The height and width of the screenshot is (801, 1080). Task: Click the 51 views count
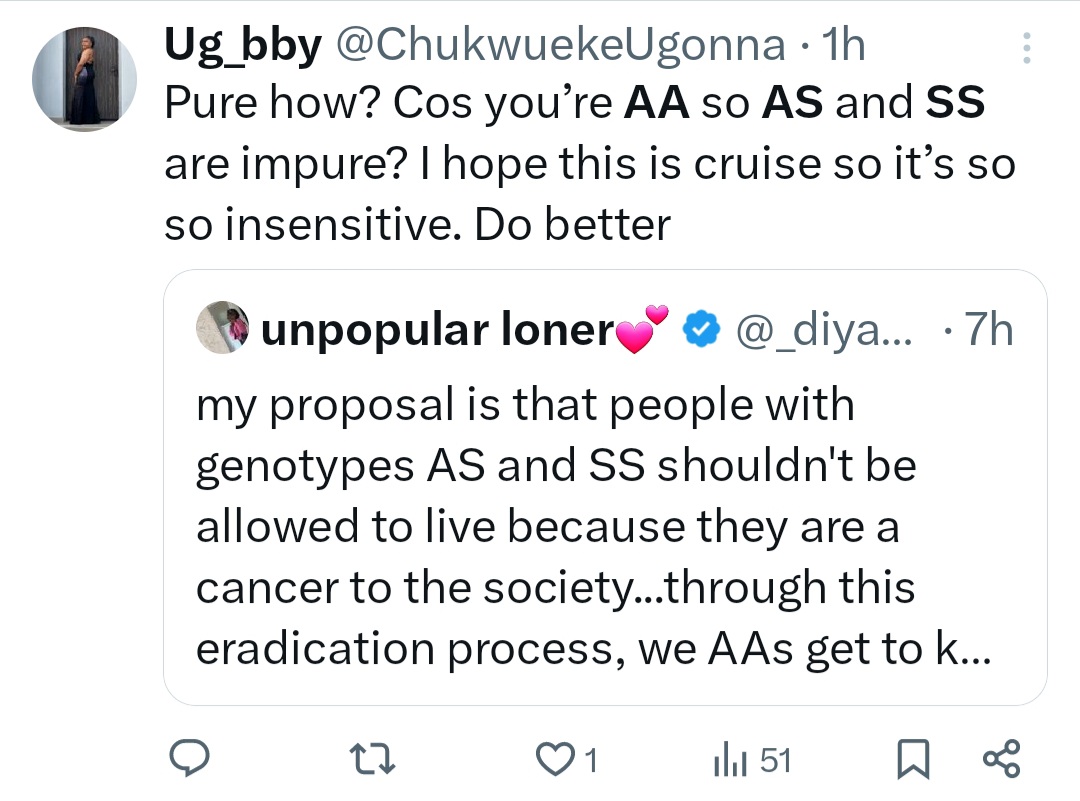775,758
